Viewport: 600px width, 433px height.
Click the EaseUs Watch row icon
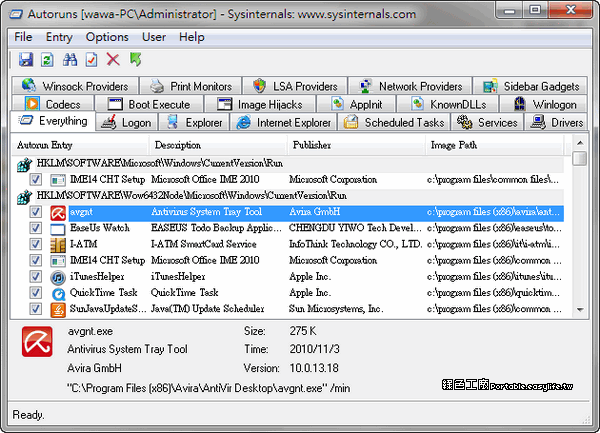58,229
